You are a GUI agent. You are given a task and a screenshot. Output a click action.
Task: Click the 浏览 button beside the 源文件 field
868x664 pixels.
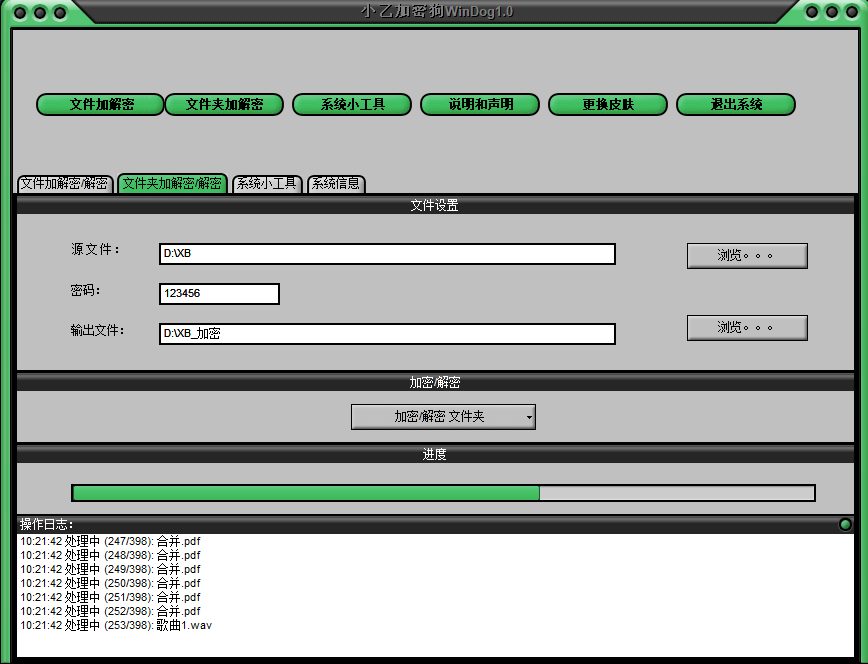747,255
